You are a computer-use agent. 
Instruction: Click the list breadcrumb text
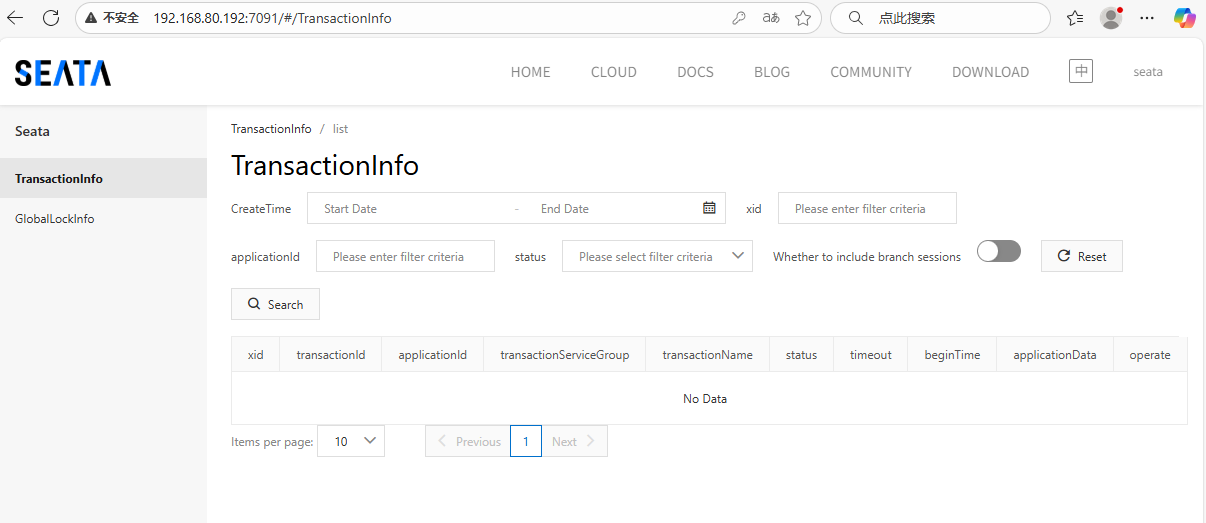pos(340,129)
